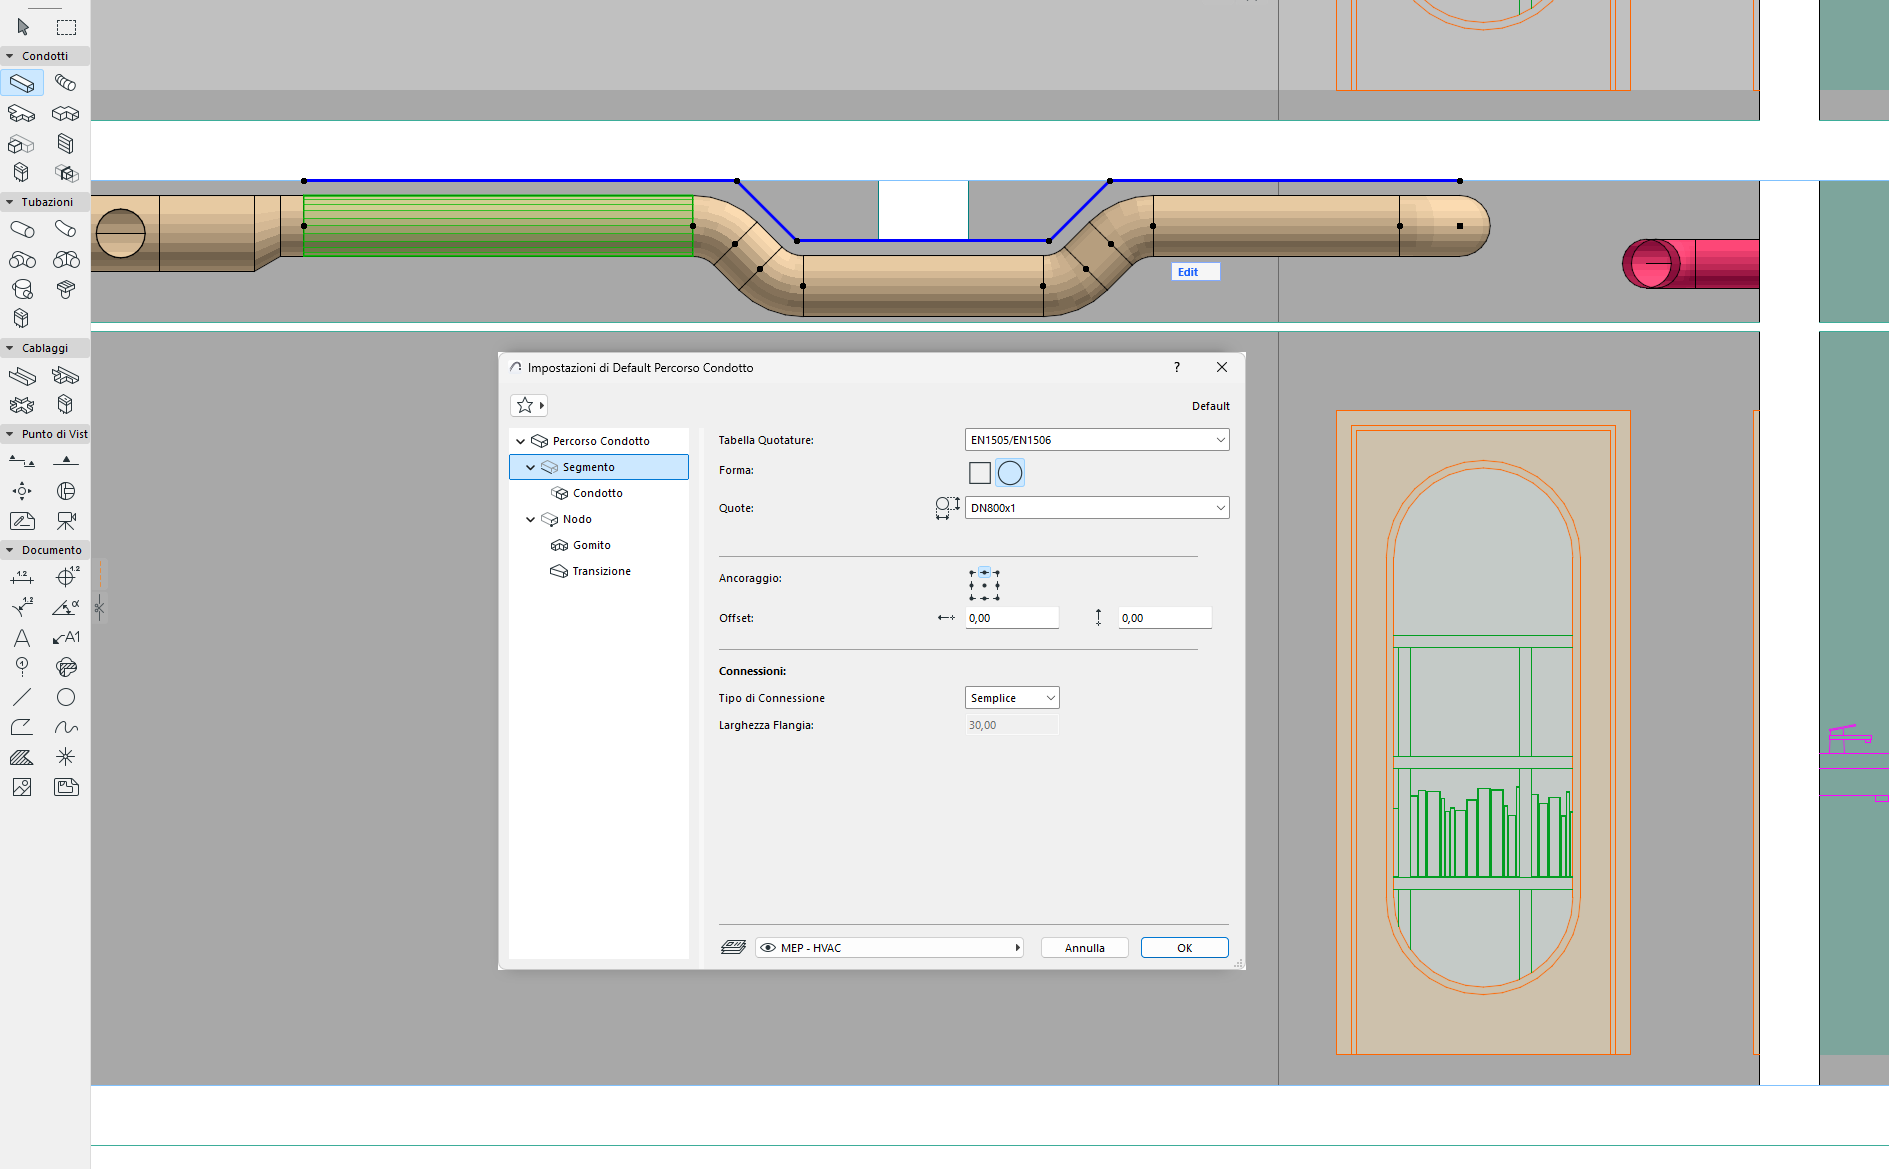This screenshot has width=1889, height=1169.
Task: Click the horizontal Offset input field
Action: coord(1011,618)
